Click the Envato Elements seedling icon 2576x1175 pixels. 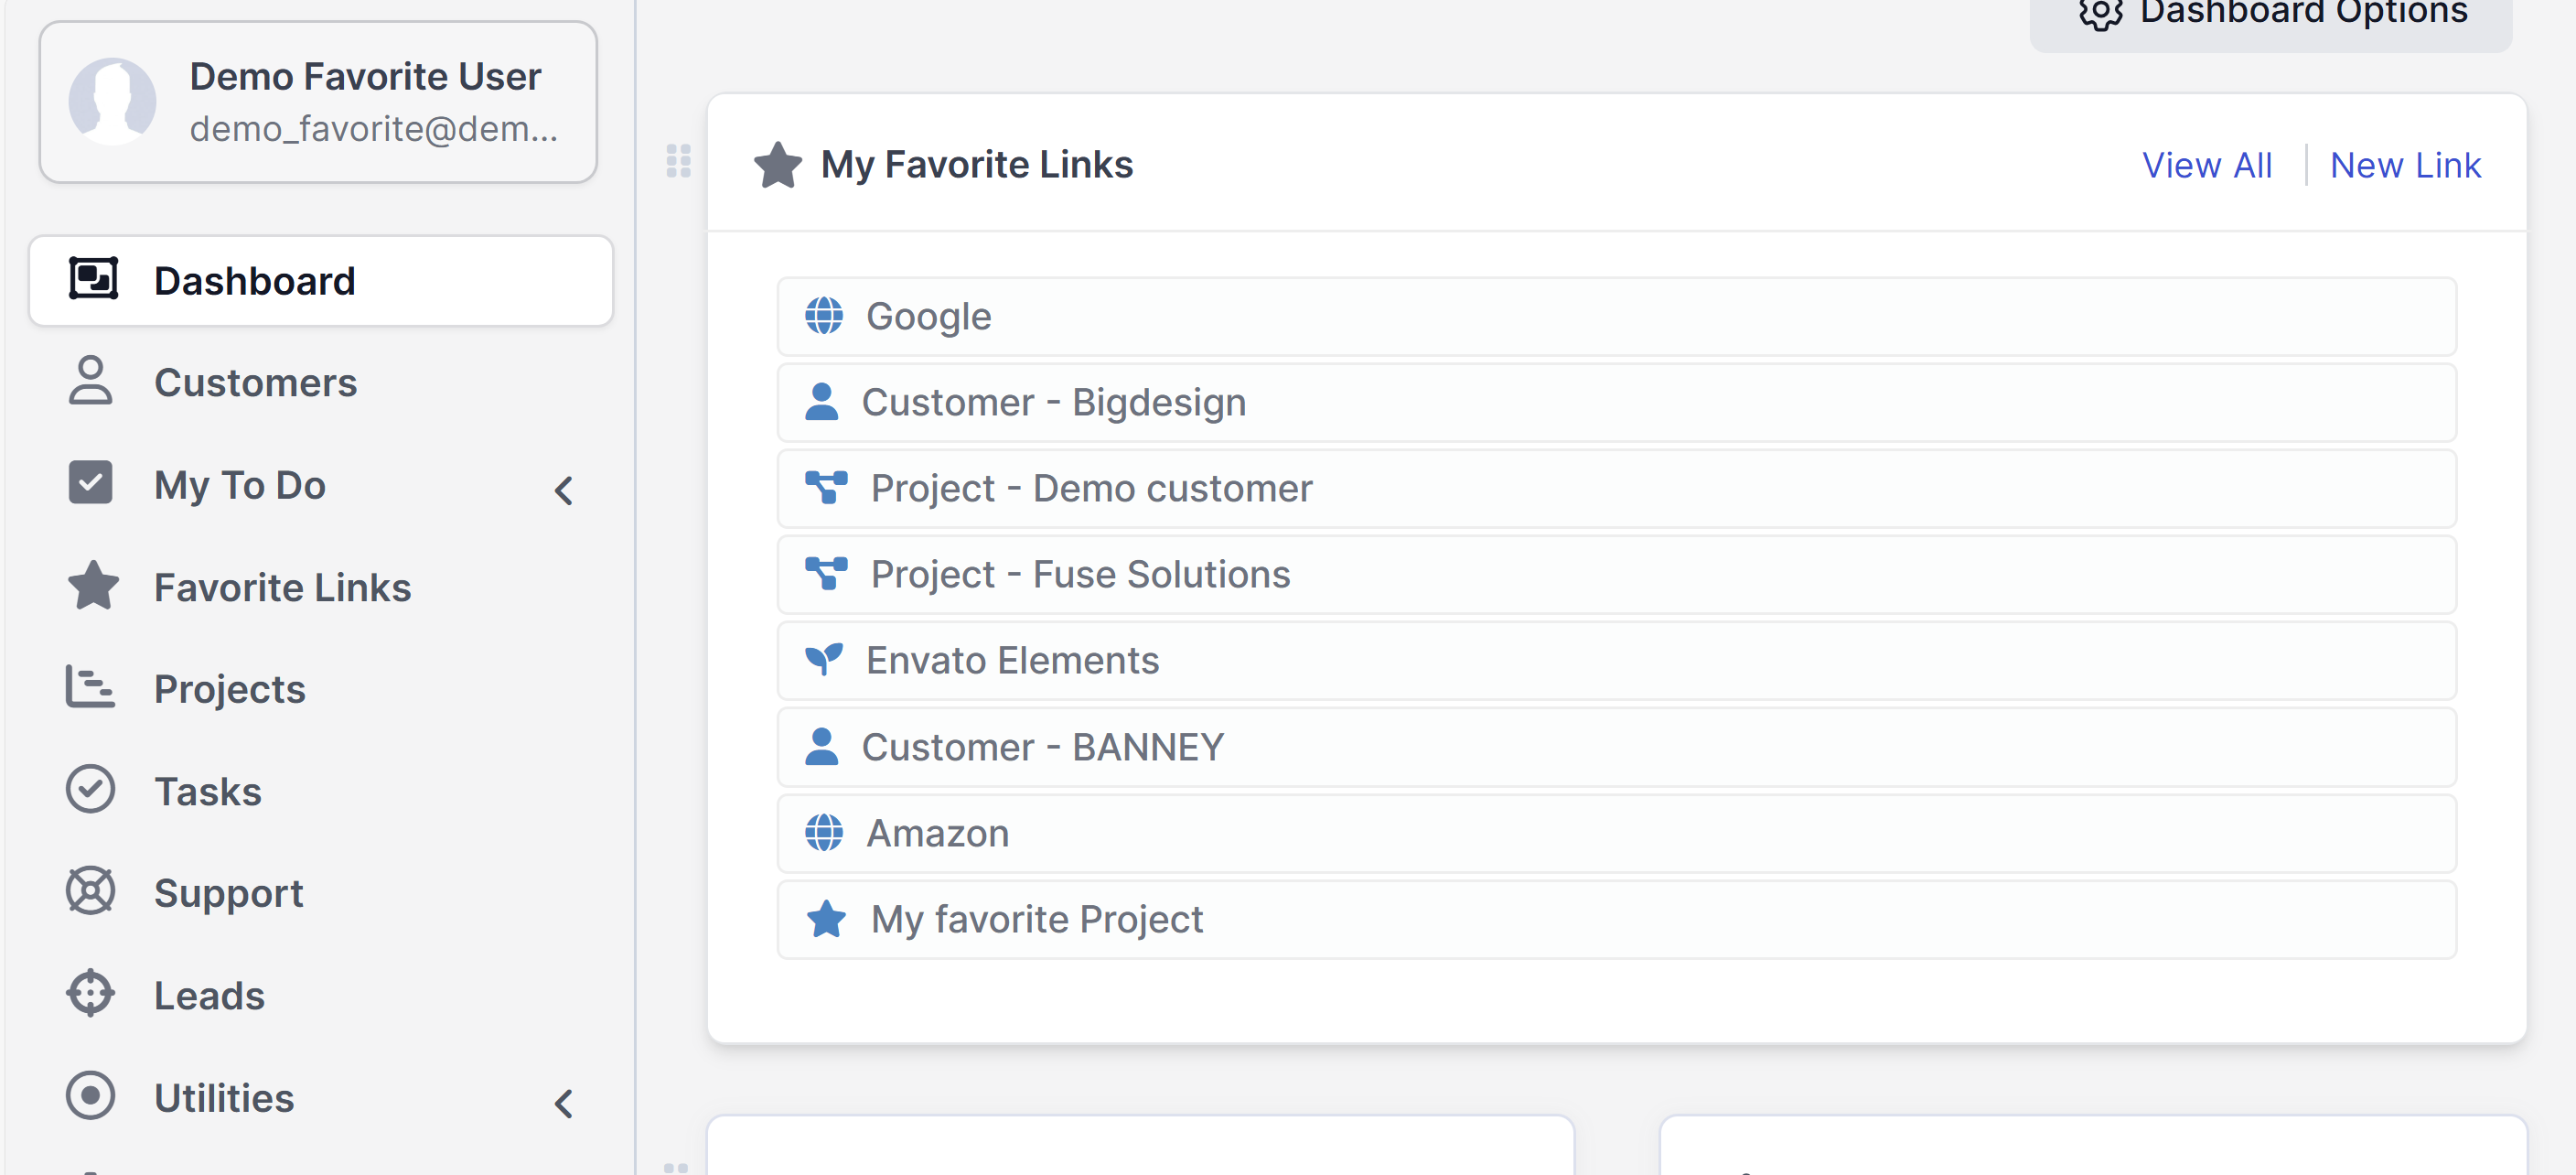[824, 660]
